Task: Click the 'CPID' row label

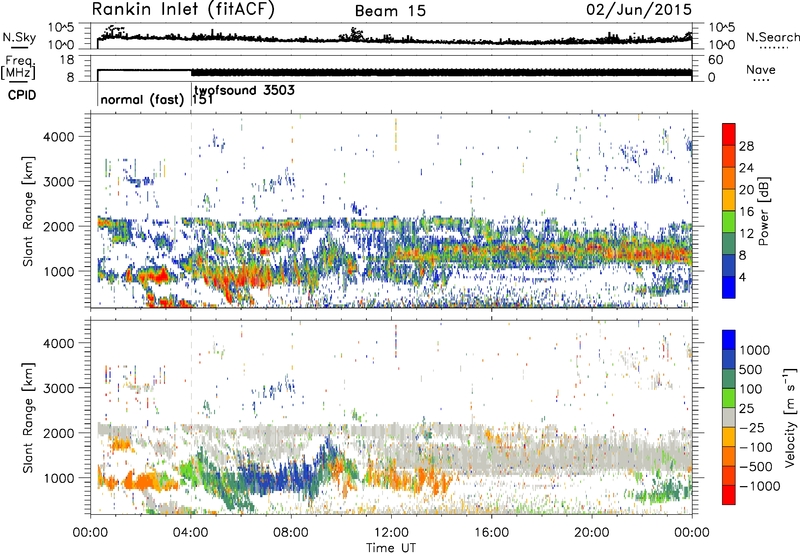Action: pyautogui.click(x=22, y=95)
